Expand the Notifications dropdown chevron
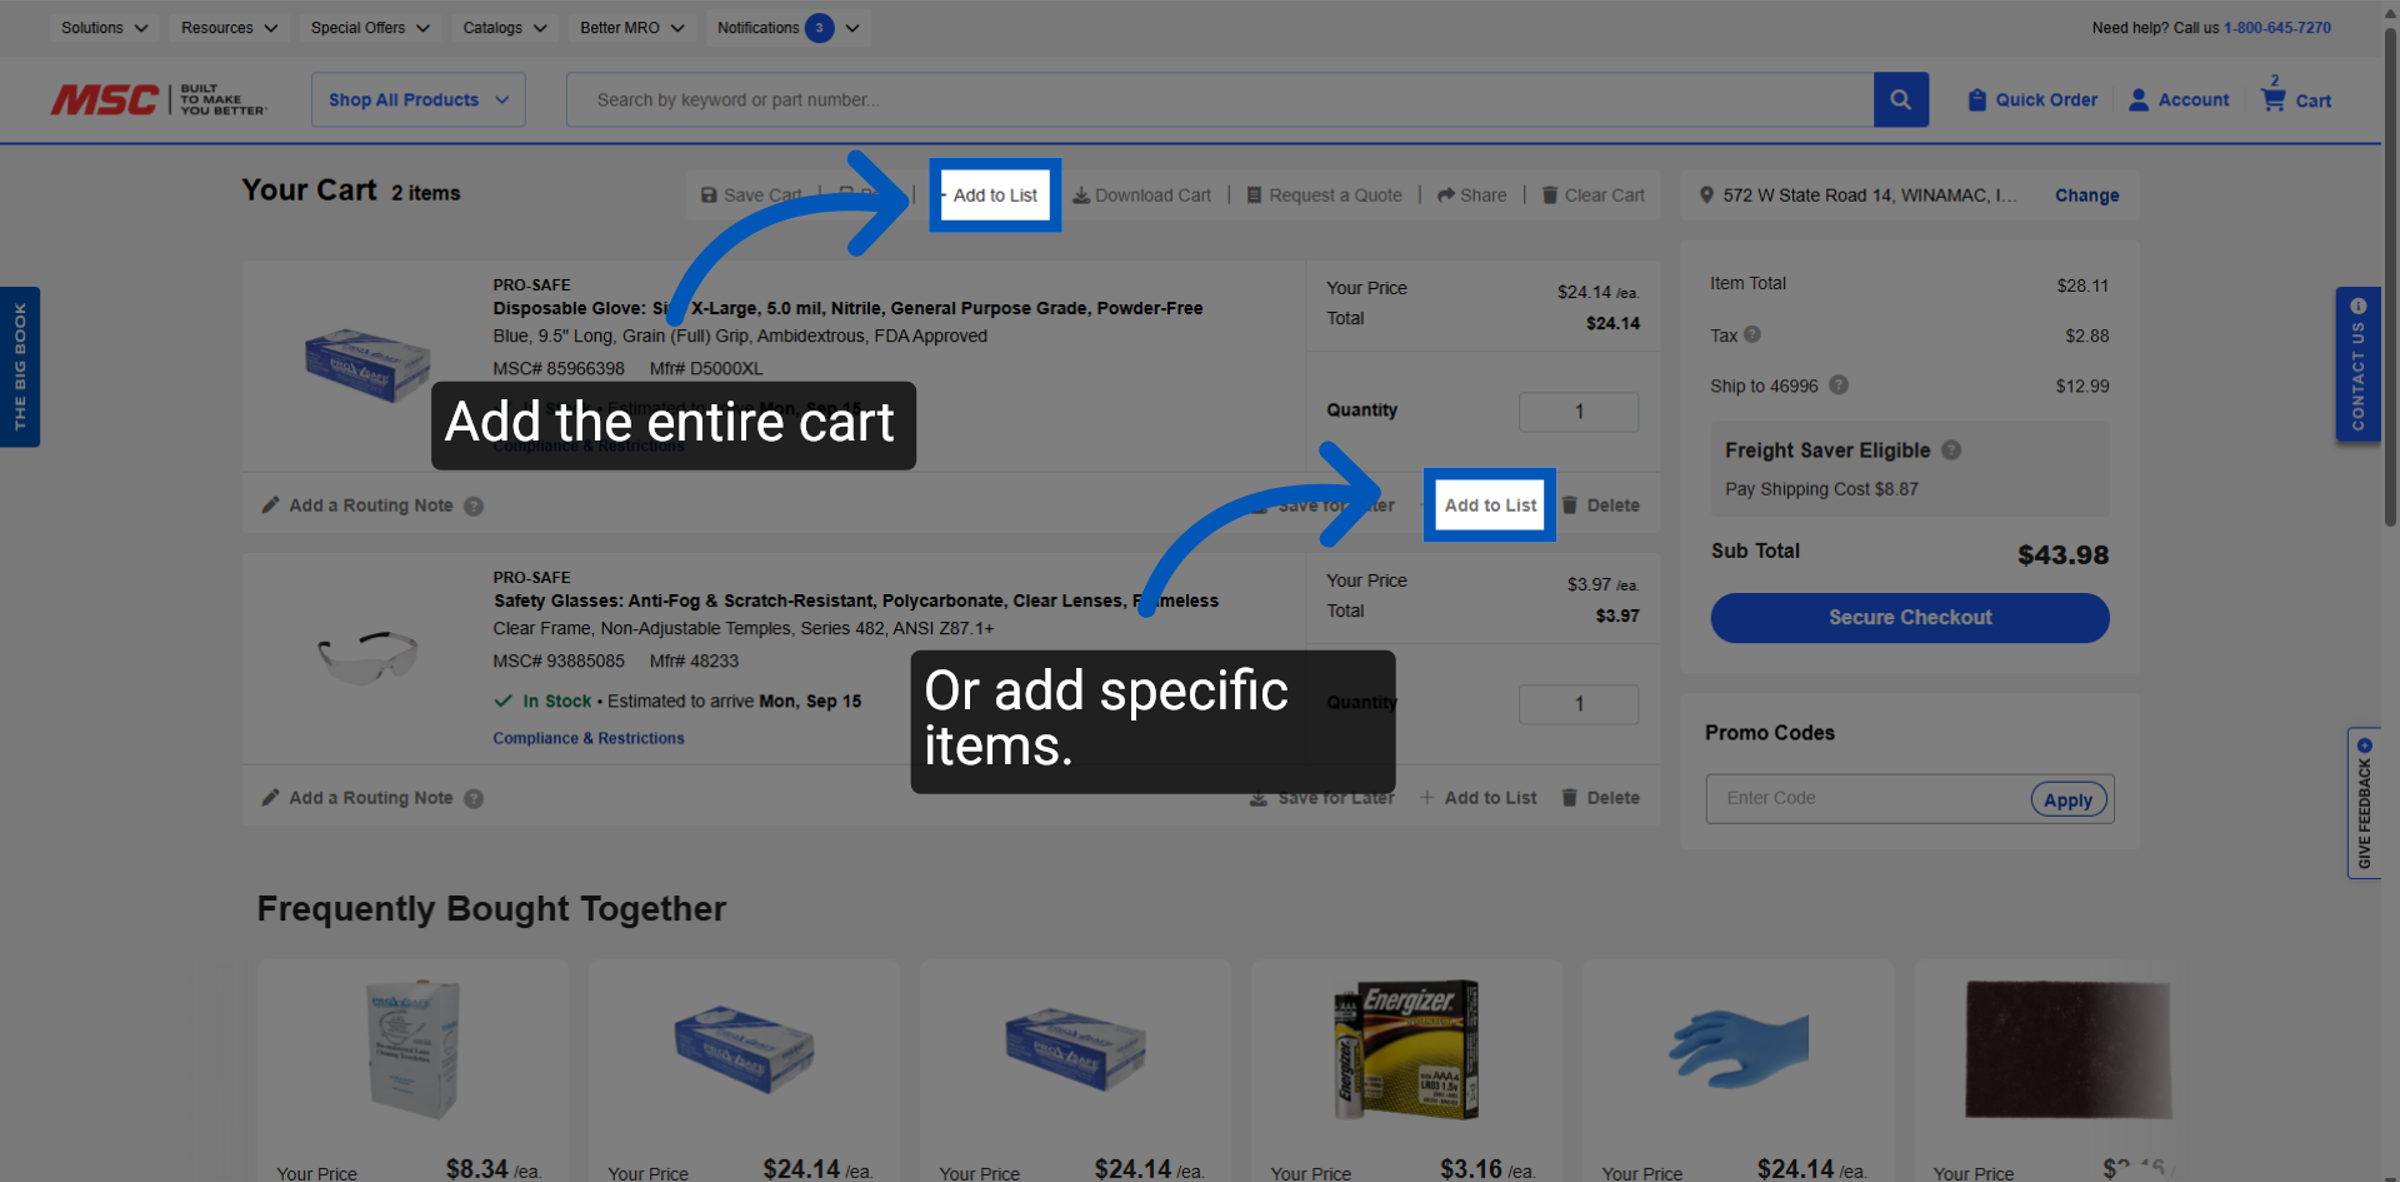 852,28
